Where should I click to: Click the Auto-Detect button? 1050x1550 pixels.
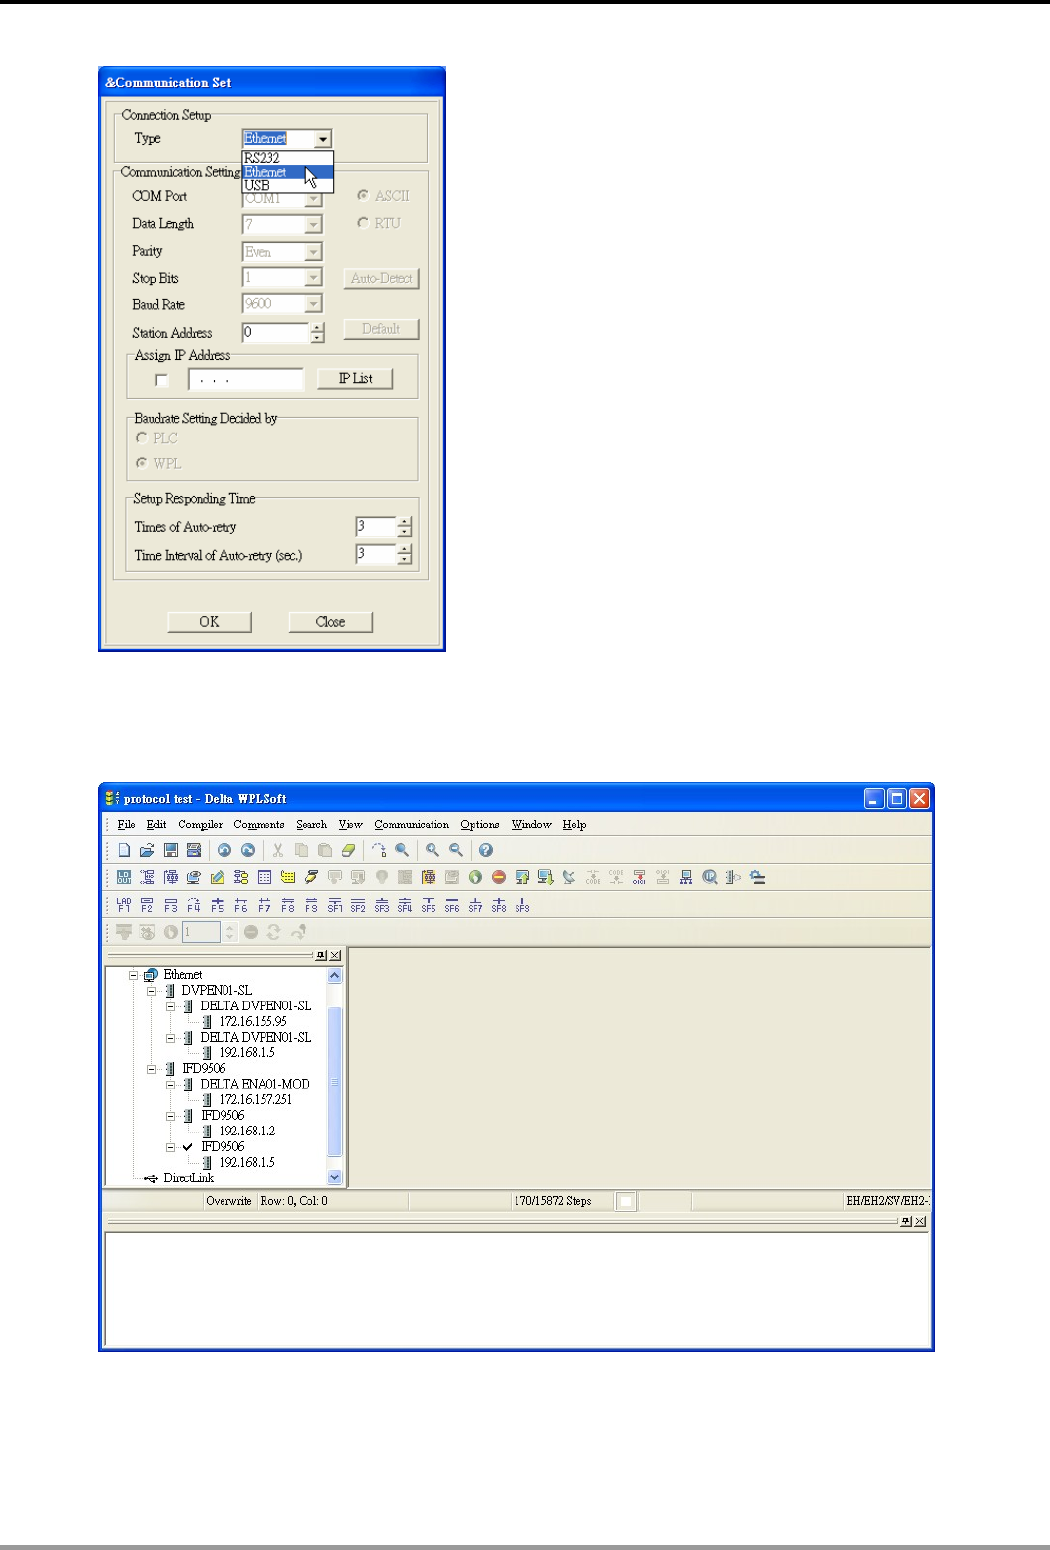[381, 278]
